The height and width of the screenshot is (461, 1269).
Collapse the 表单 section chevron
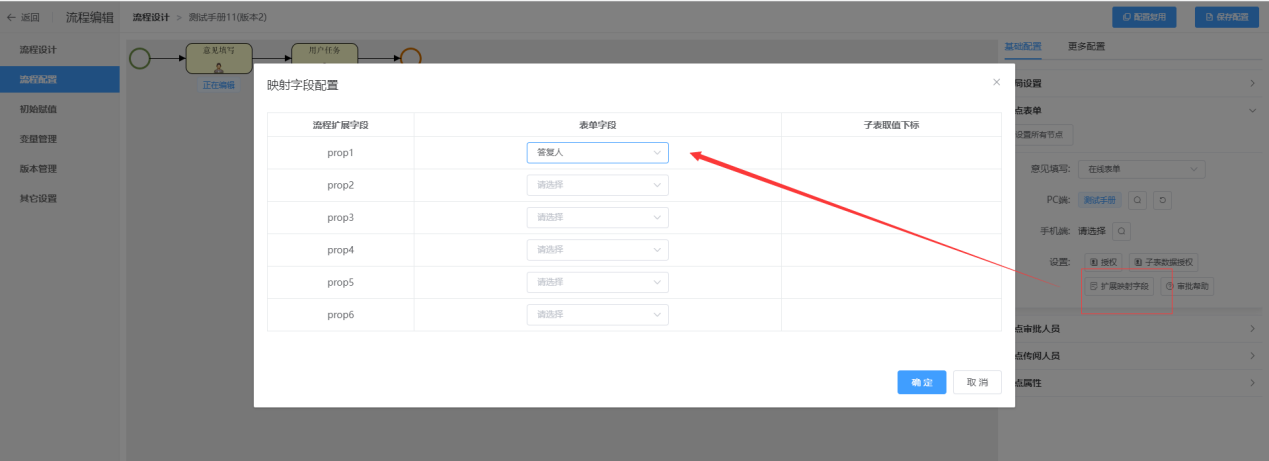[1252, 111]
